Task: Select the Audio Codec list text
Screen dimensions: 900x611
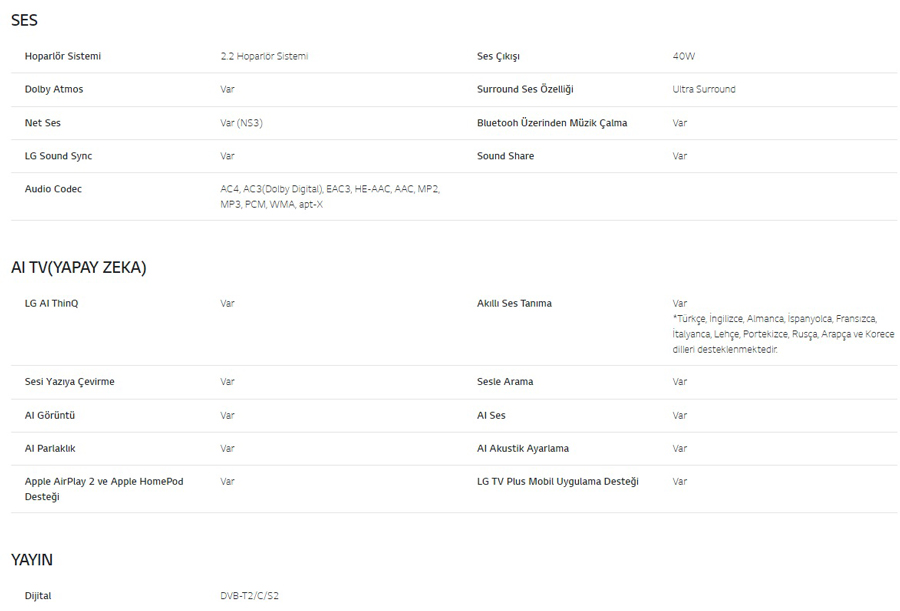Action: tap(330, 196)
